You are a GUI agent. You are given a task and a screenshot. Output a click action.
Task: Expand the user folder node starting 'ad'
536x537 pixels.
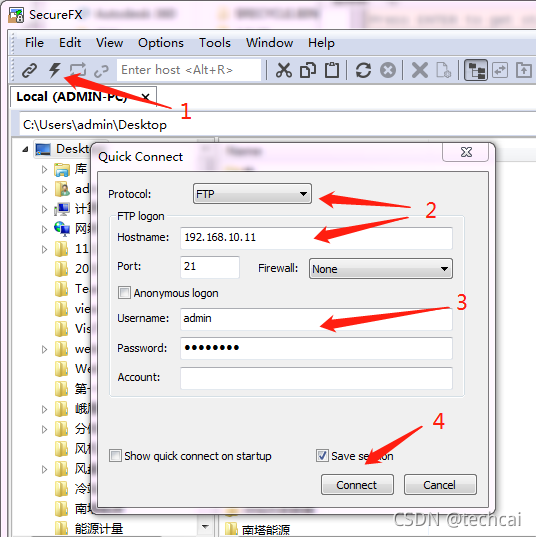[44, 189]
